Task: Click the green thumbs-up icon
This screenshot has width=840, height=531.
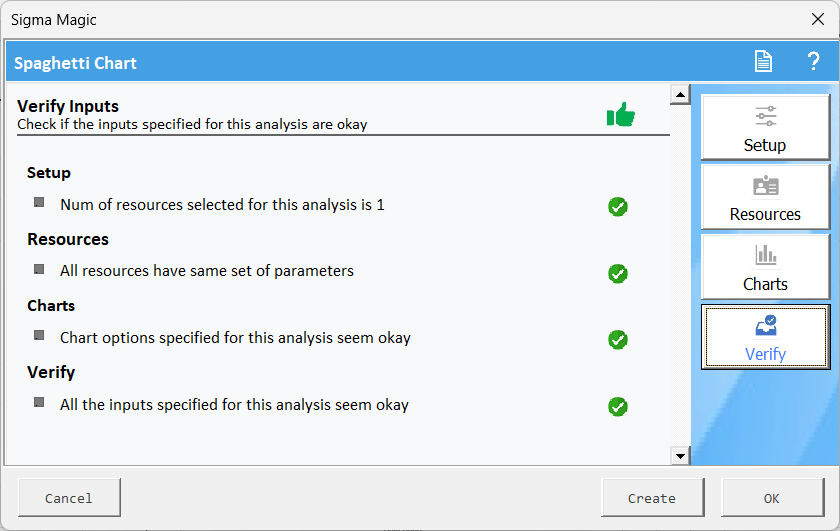Action: [620, 115]
